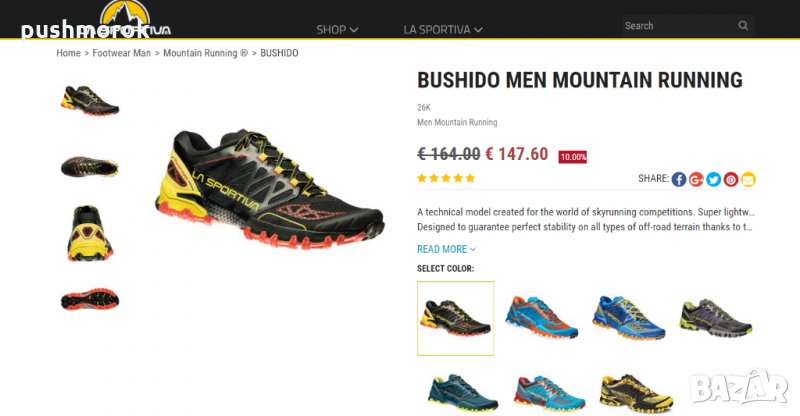Share product on Twitter icon
Viewport: 800px width, 416px height.
(x=713, y=179)
